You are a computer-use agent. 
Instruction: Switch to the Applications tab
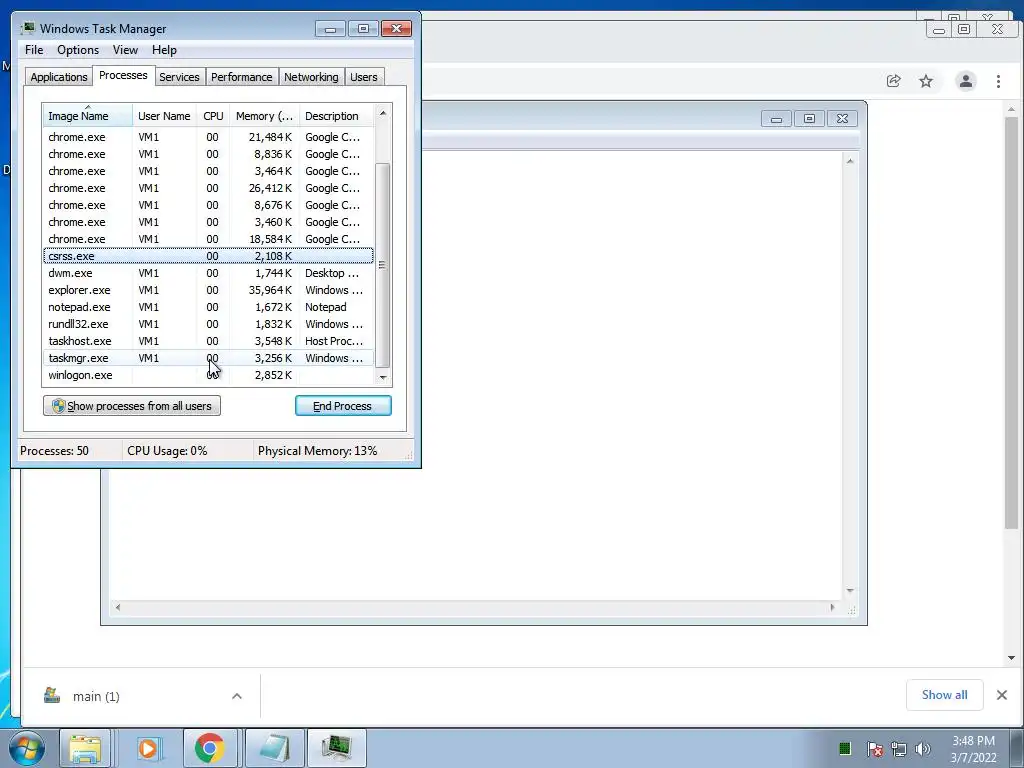(x=59, y=77)
